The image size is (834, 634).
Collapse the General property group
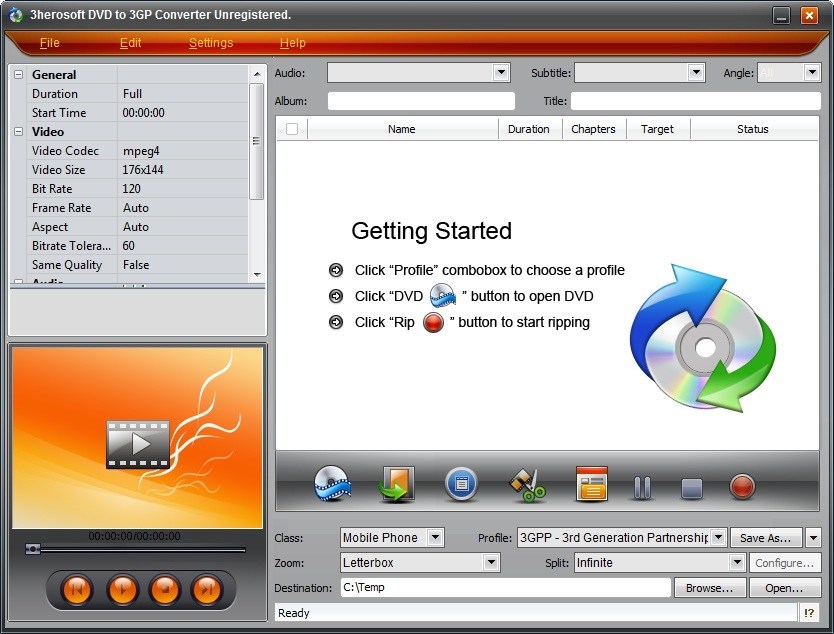click(x=19, y=75)
